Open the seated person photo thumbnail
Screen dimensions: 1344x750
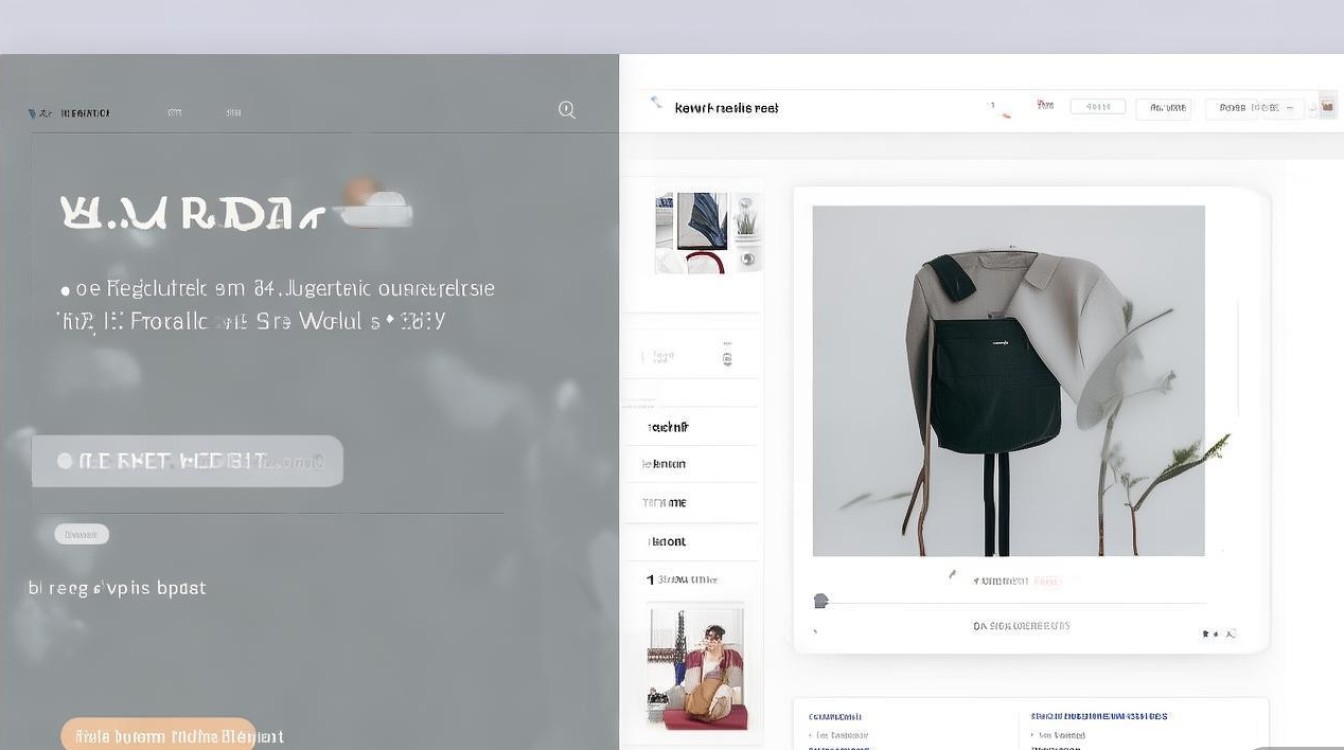click(696, 664)
